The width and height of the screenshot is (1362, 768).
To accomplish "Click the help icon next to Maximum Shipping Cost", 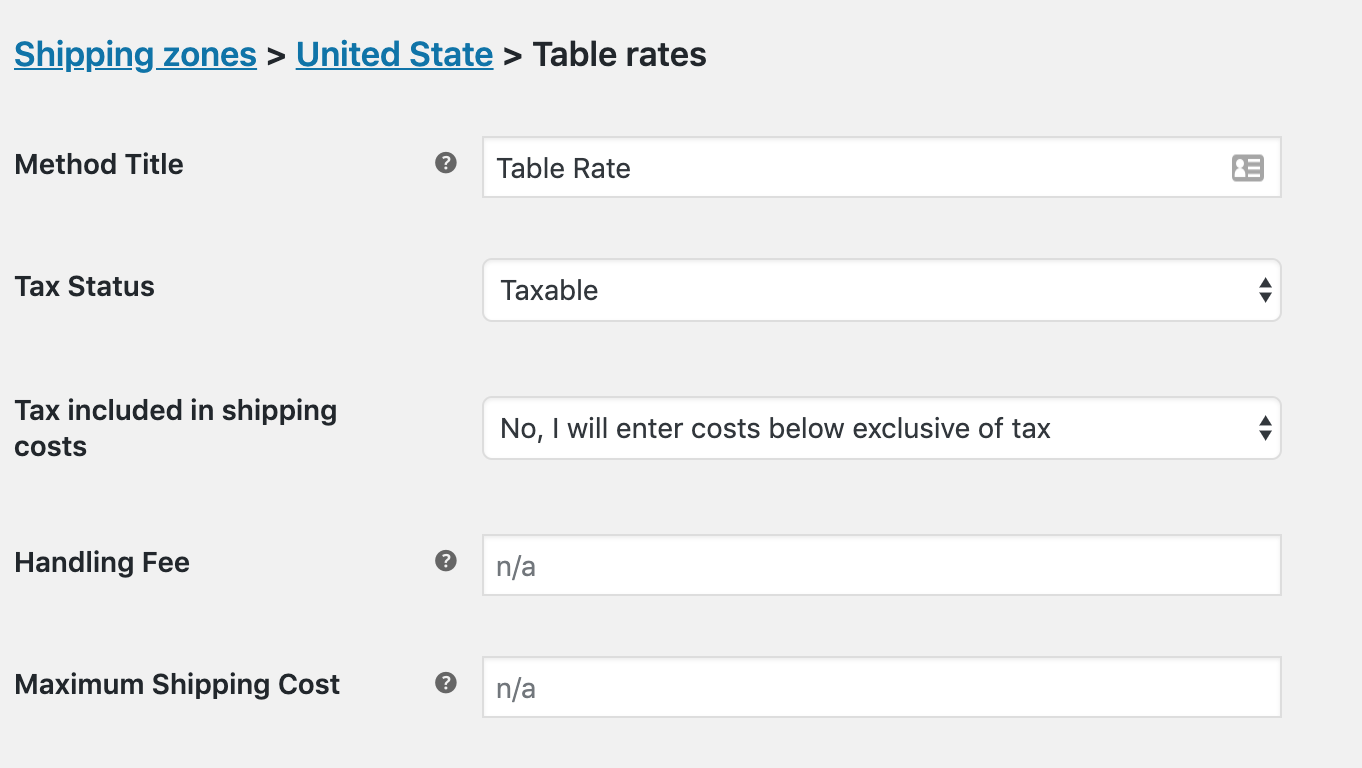I will (444, 683).
